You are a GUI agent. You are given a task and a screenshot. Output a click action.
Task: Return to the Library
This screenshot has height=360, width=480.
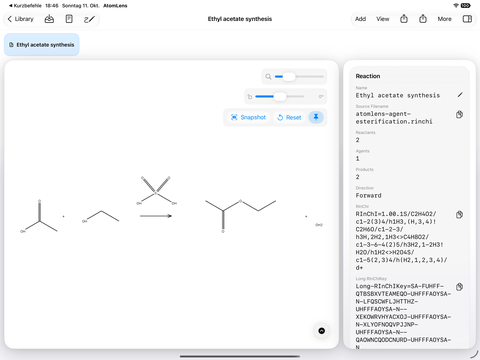pos(21,19)
